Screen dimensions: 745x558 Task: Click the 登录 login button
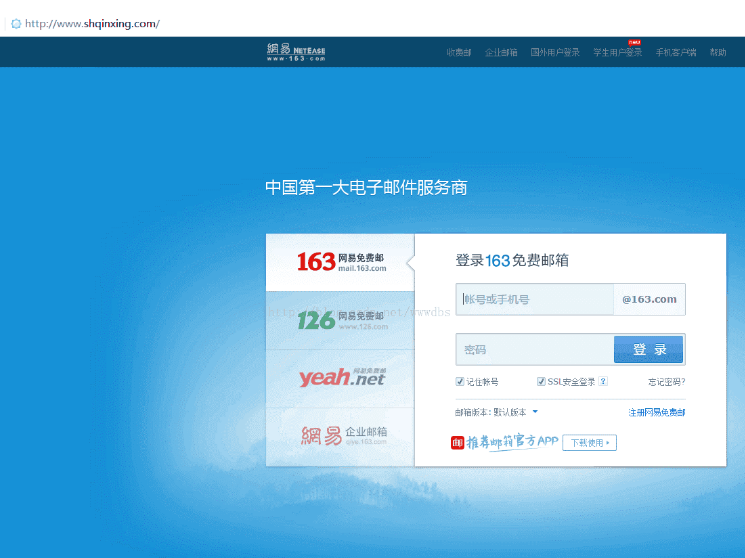(649, 349)
